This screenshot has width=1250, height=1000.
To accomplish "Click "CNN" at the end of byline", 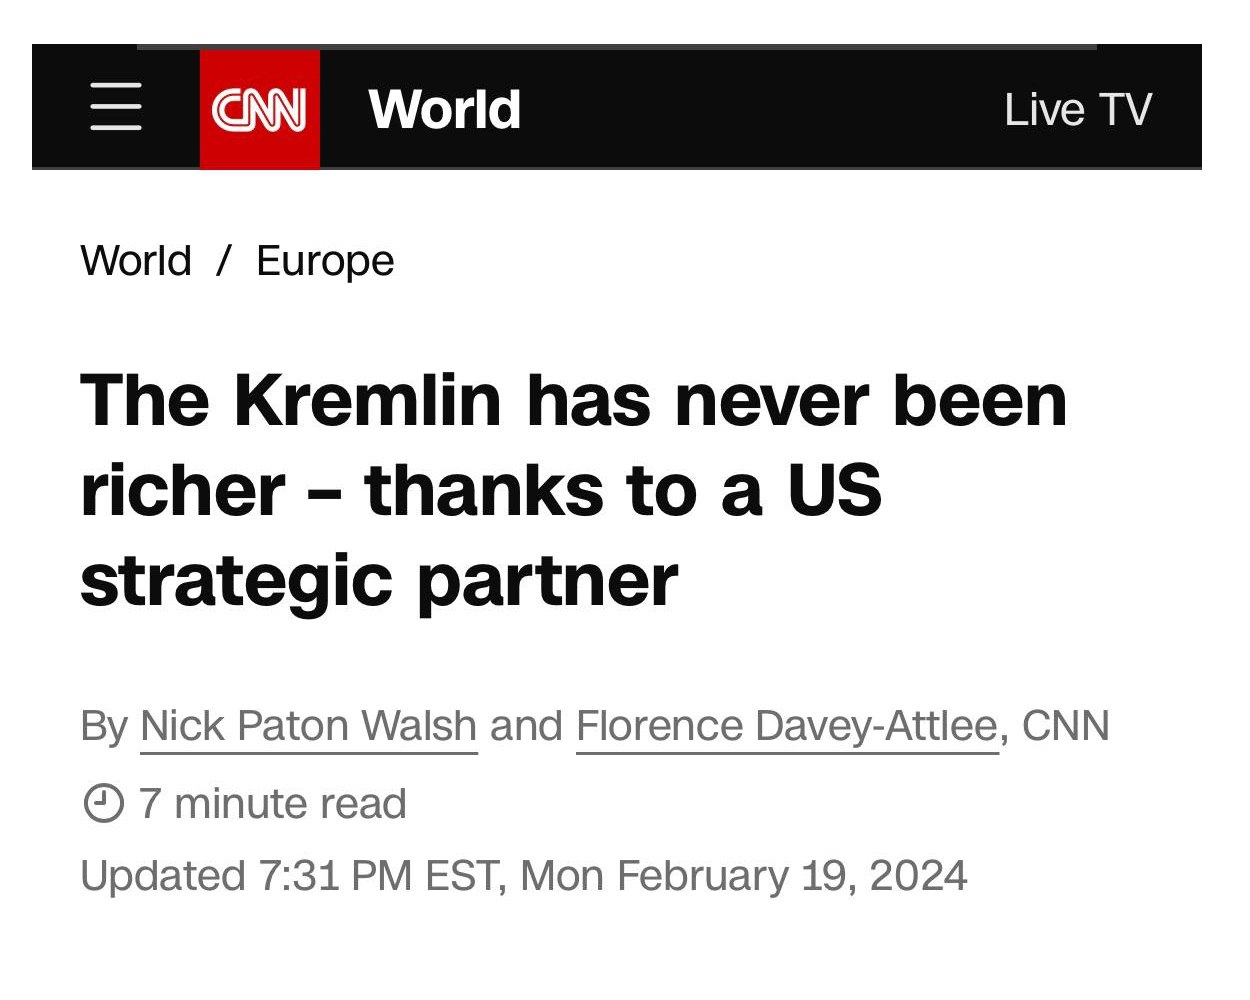I will point(1065,726).
